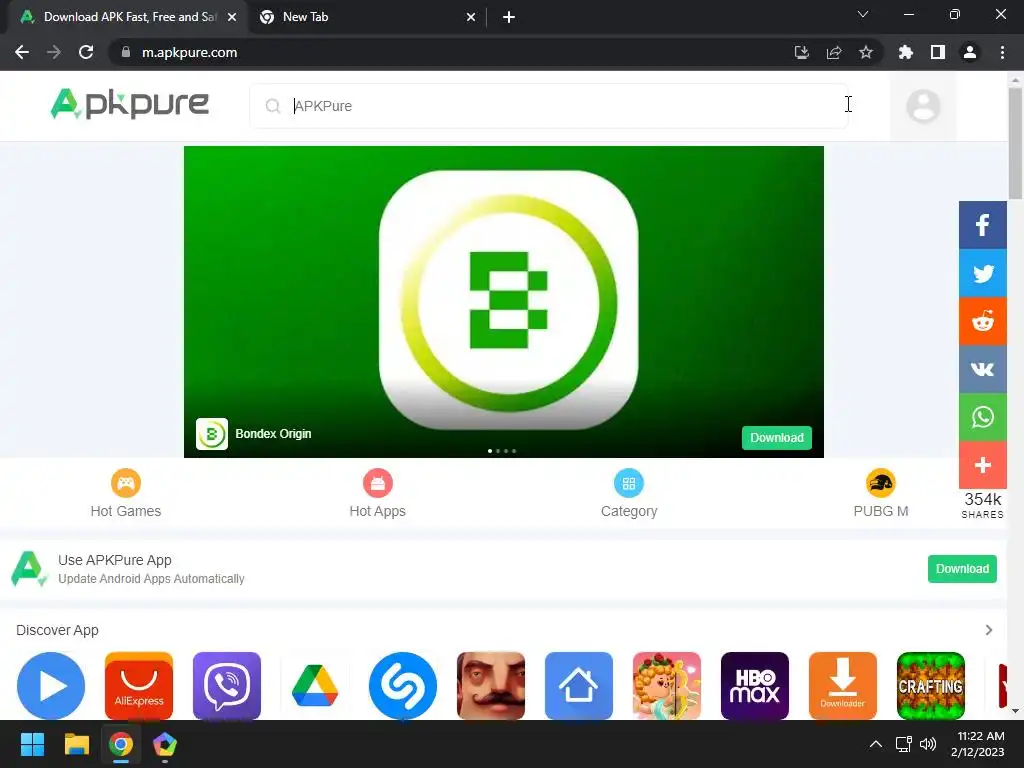Open the tab search dropdown arrow
Viewport: 1024px width, 768px height.
863,14
